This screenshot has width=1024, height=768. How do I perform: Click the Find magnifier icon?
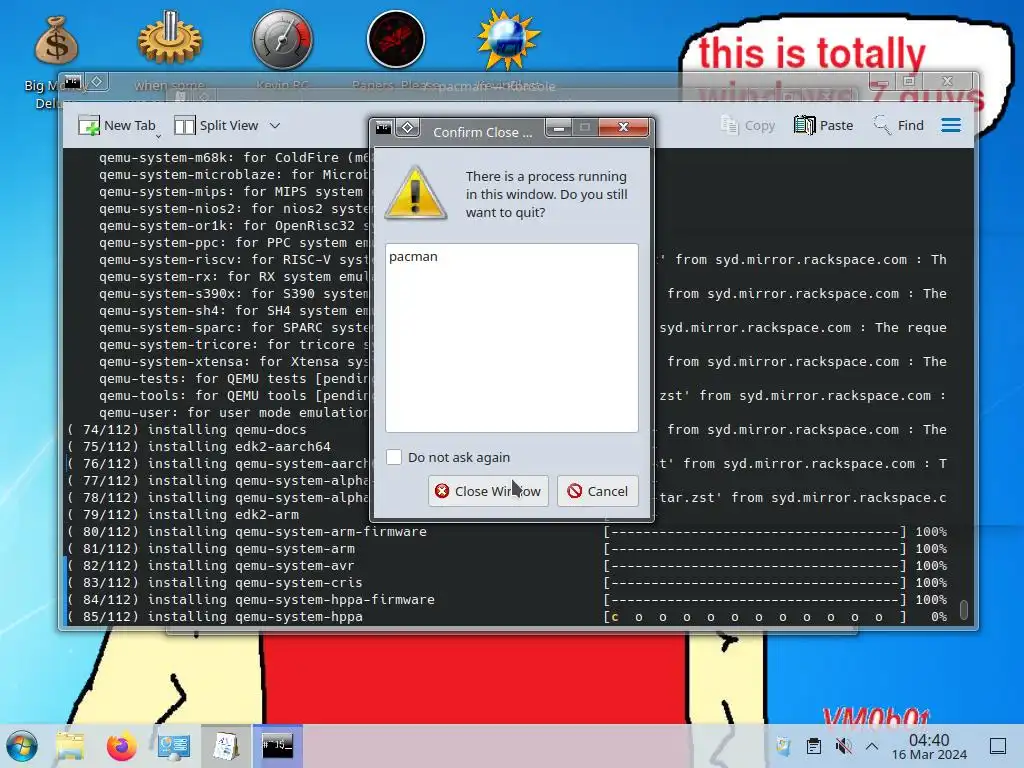(882, 125)
